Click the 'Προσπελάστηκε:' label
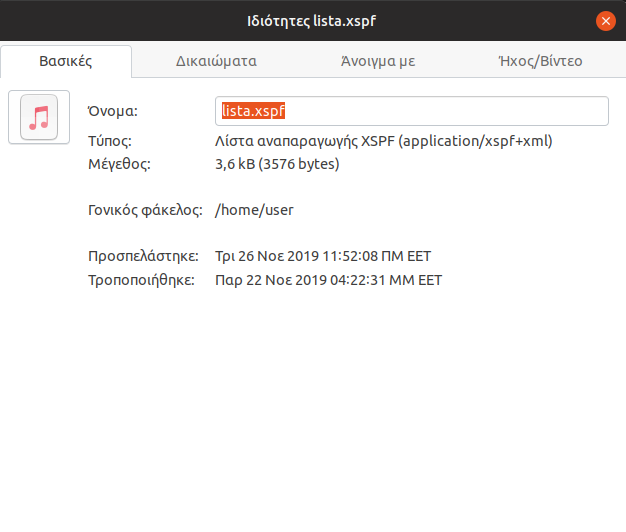Viewport: 626px width, 532px height. (x=143, y=256)
